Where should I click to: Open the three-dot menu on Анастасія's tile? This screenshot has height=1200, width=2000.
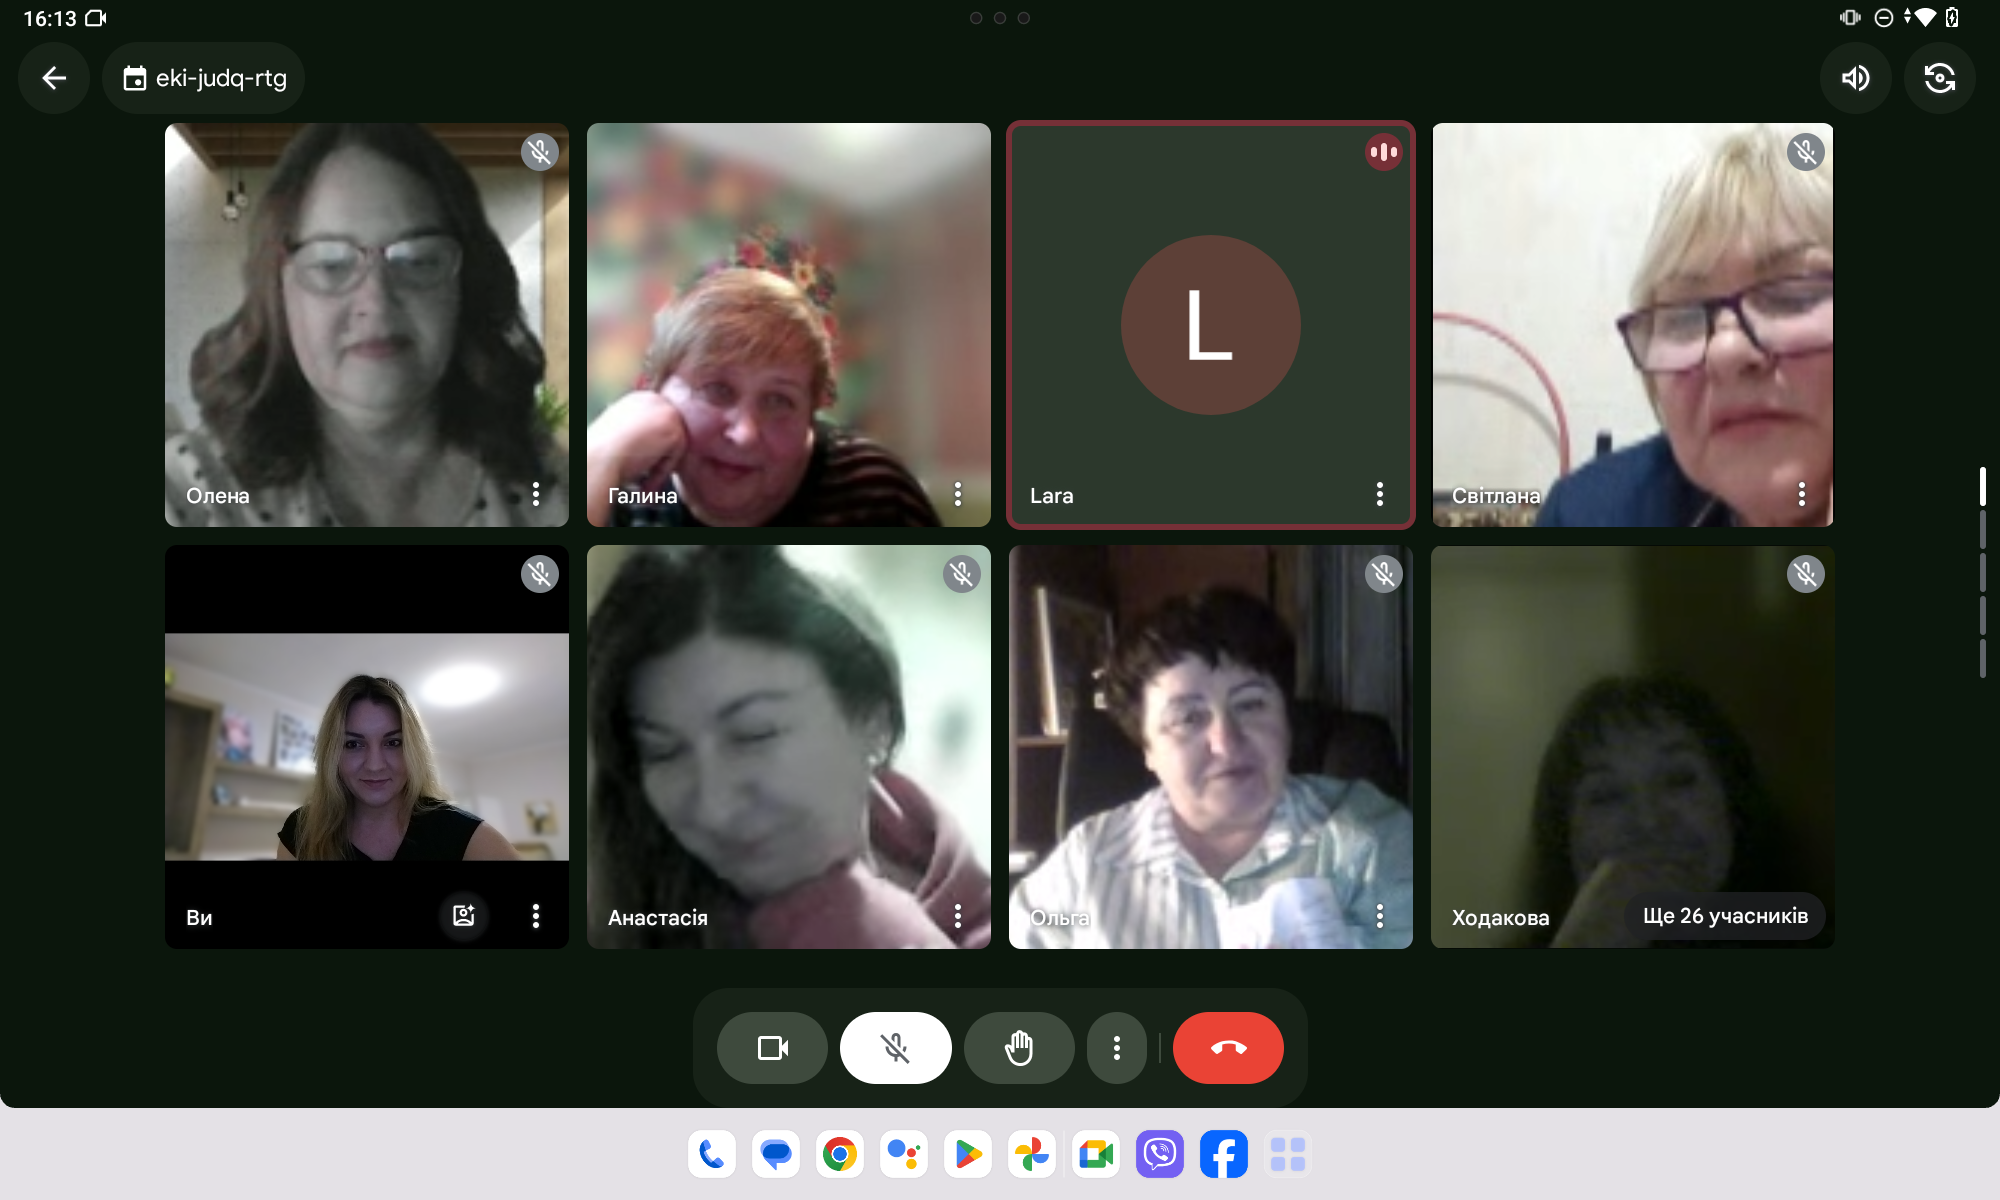click(957, 916)
